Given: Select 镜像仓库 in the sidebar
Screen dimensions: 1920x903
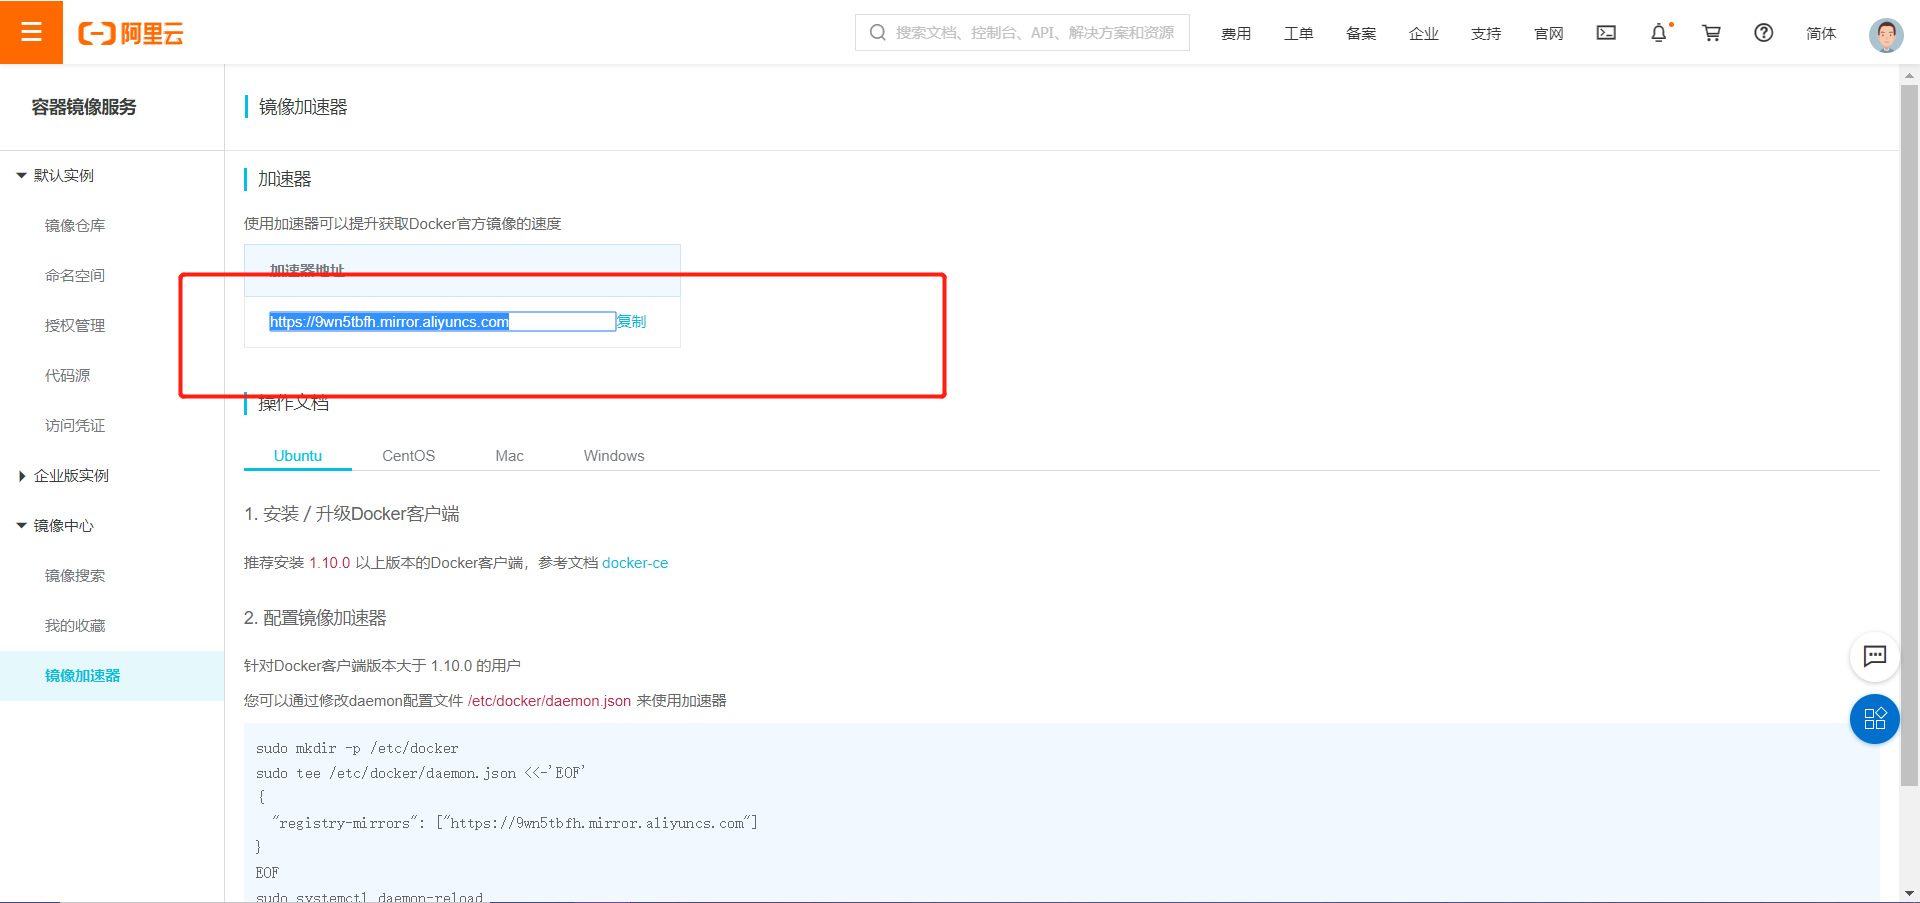Looking at the screenshot, I should (75, 225).
